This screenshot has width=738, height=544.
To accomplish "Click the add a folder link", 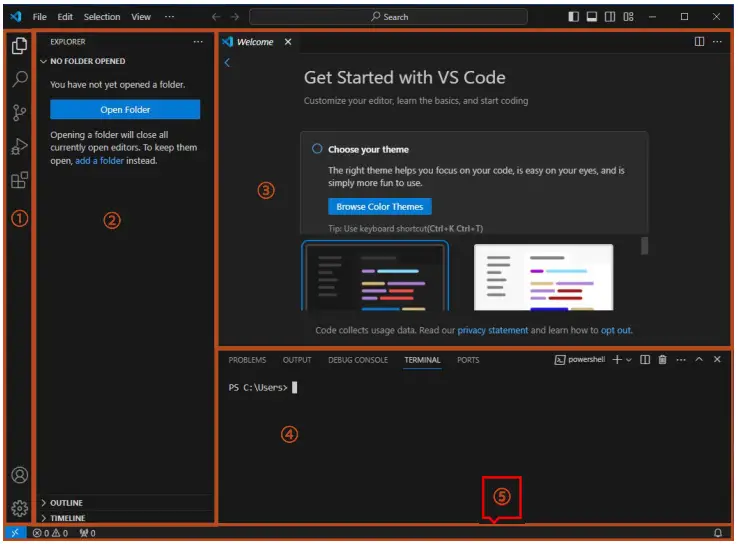I will [99, 160].
